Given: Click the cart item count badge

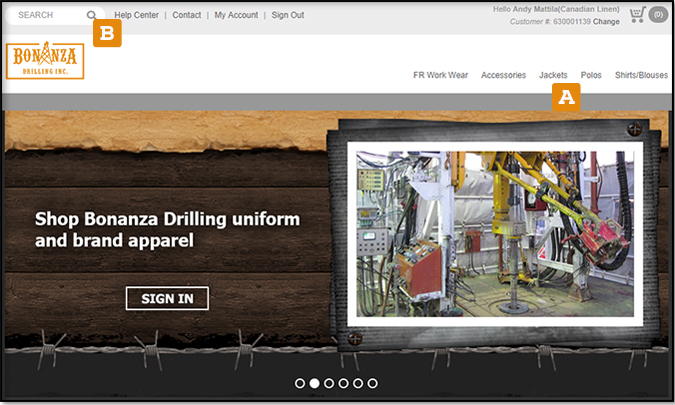Looking at the screenshot, I should tap(658, 15).
